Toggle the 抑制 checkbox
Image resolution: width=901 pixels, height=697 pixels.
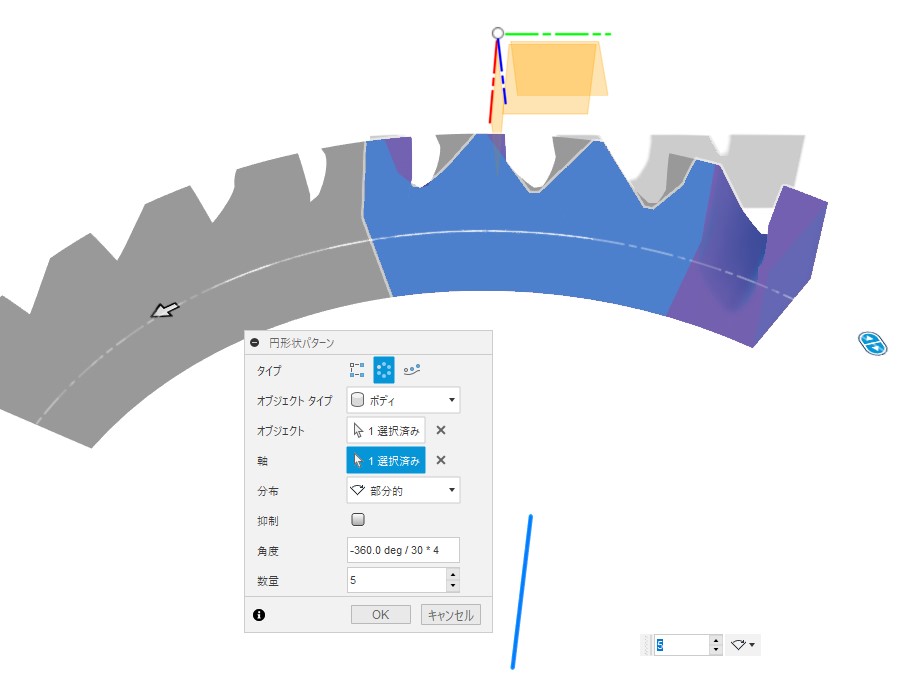tap(359, 520)
